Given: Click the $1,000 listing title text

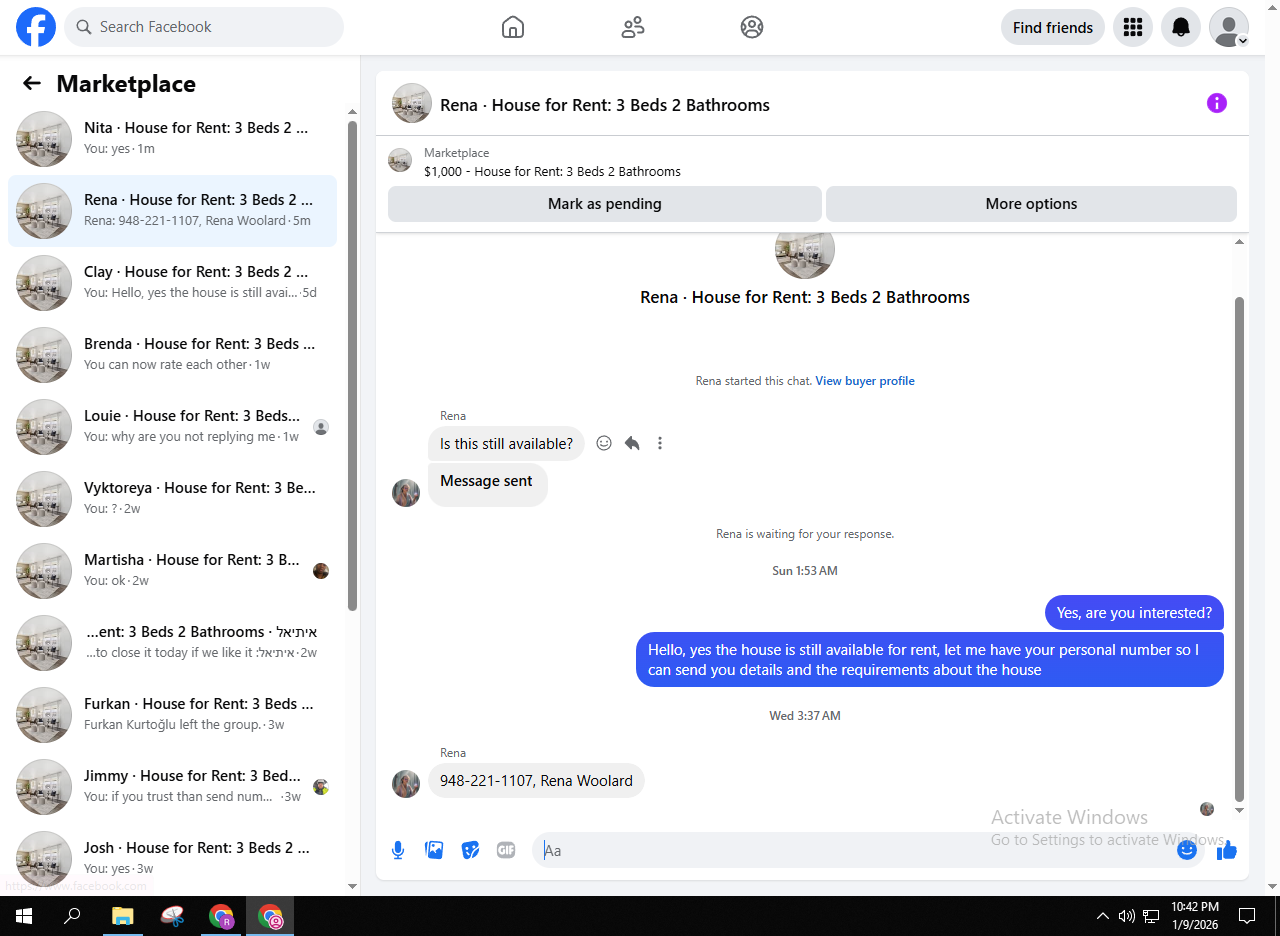Looking at the screenshot, I should coord(552,172).
